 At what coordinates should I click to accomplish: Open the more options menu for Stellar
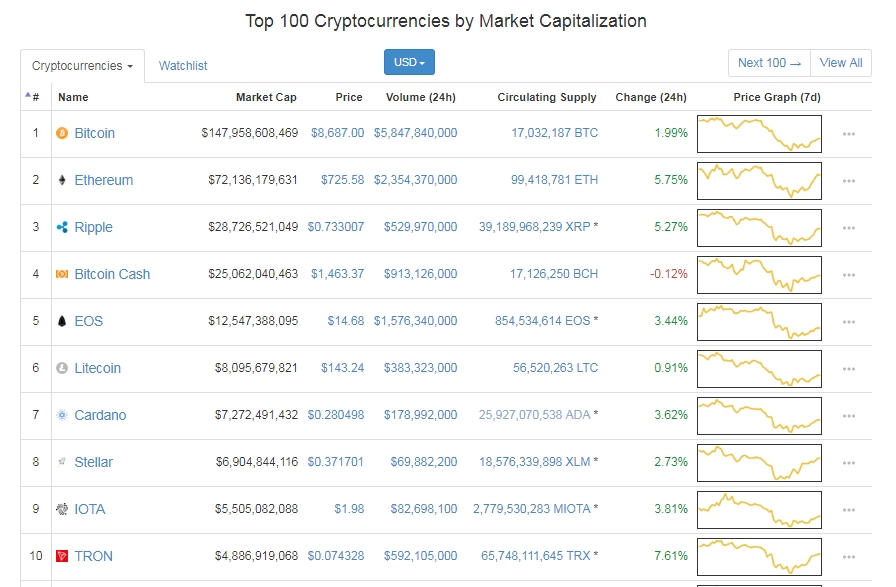849,463
